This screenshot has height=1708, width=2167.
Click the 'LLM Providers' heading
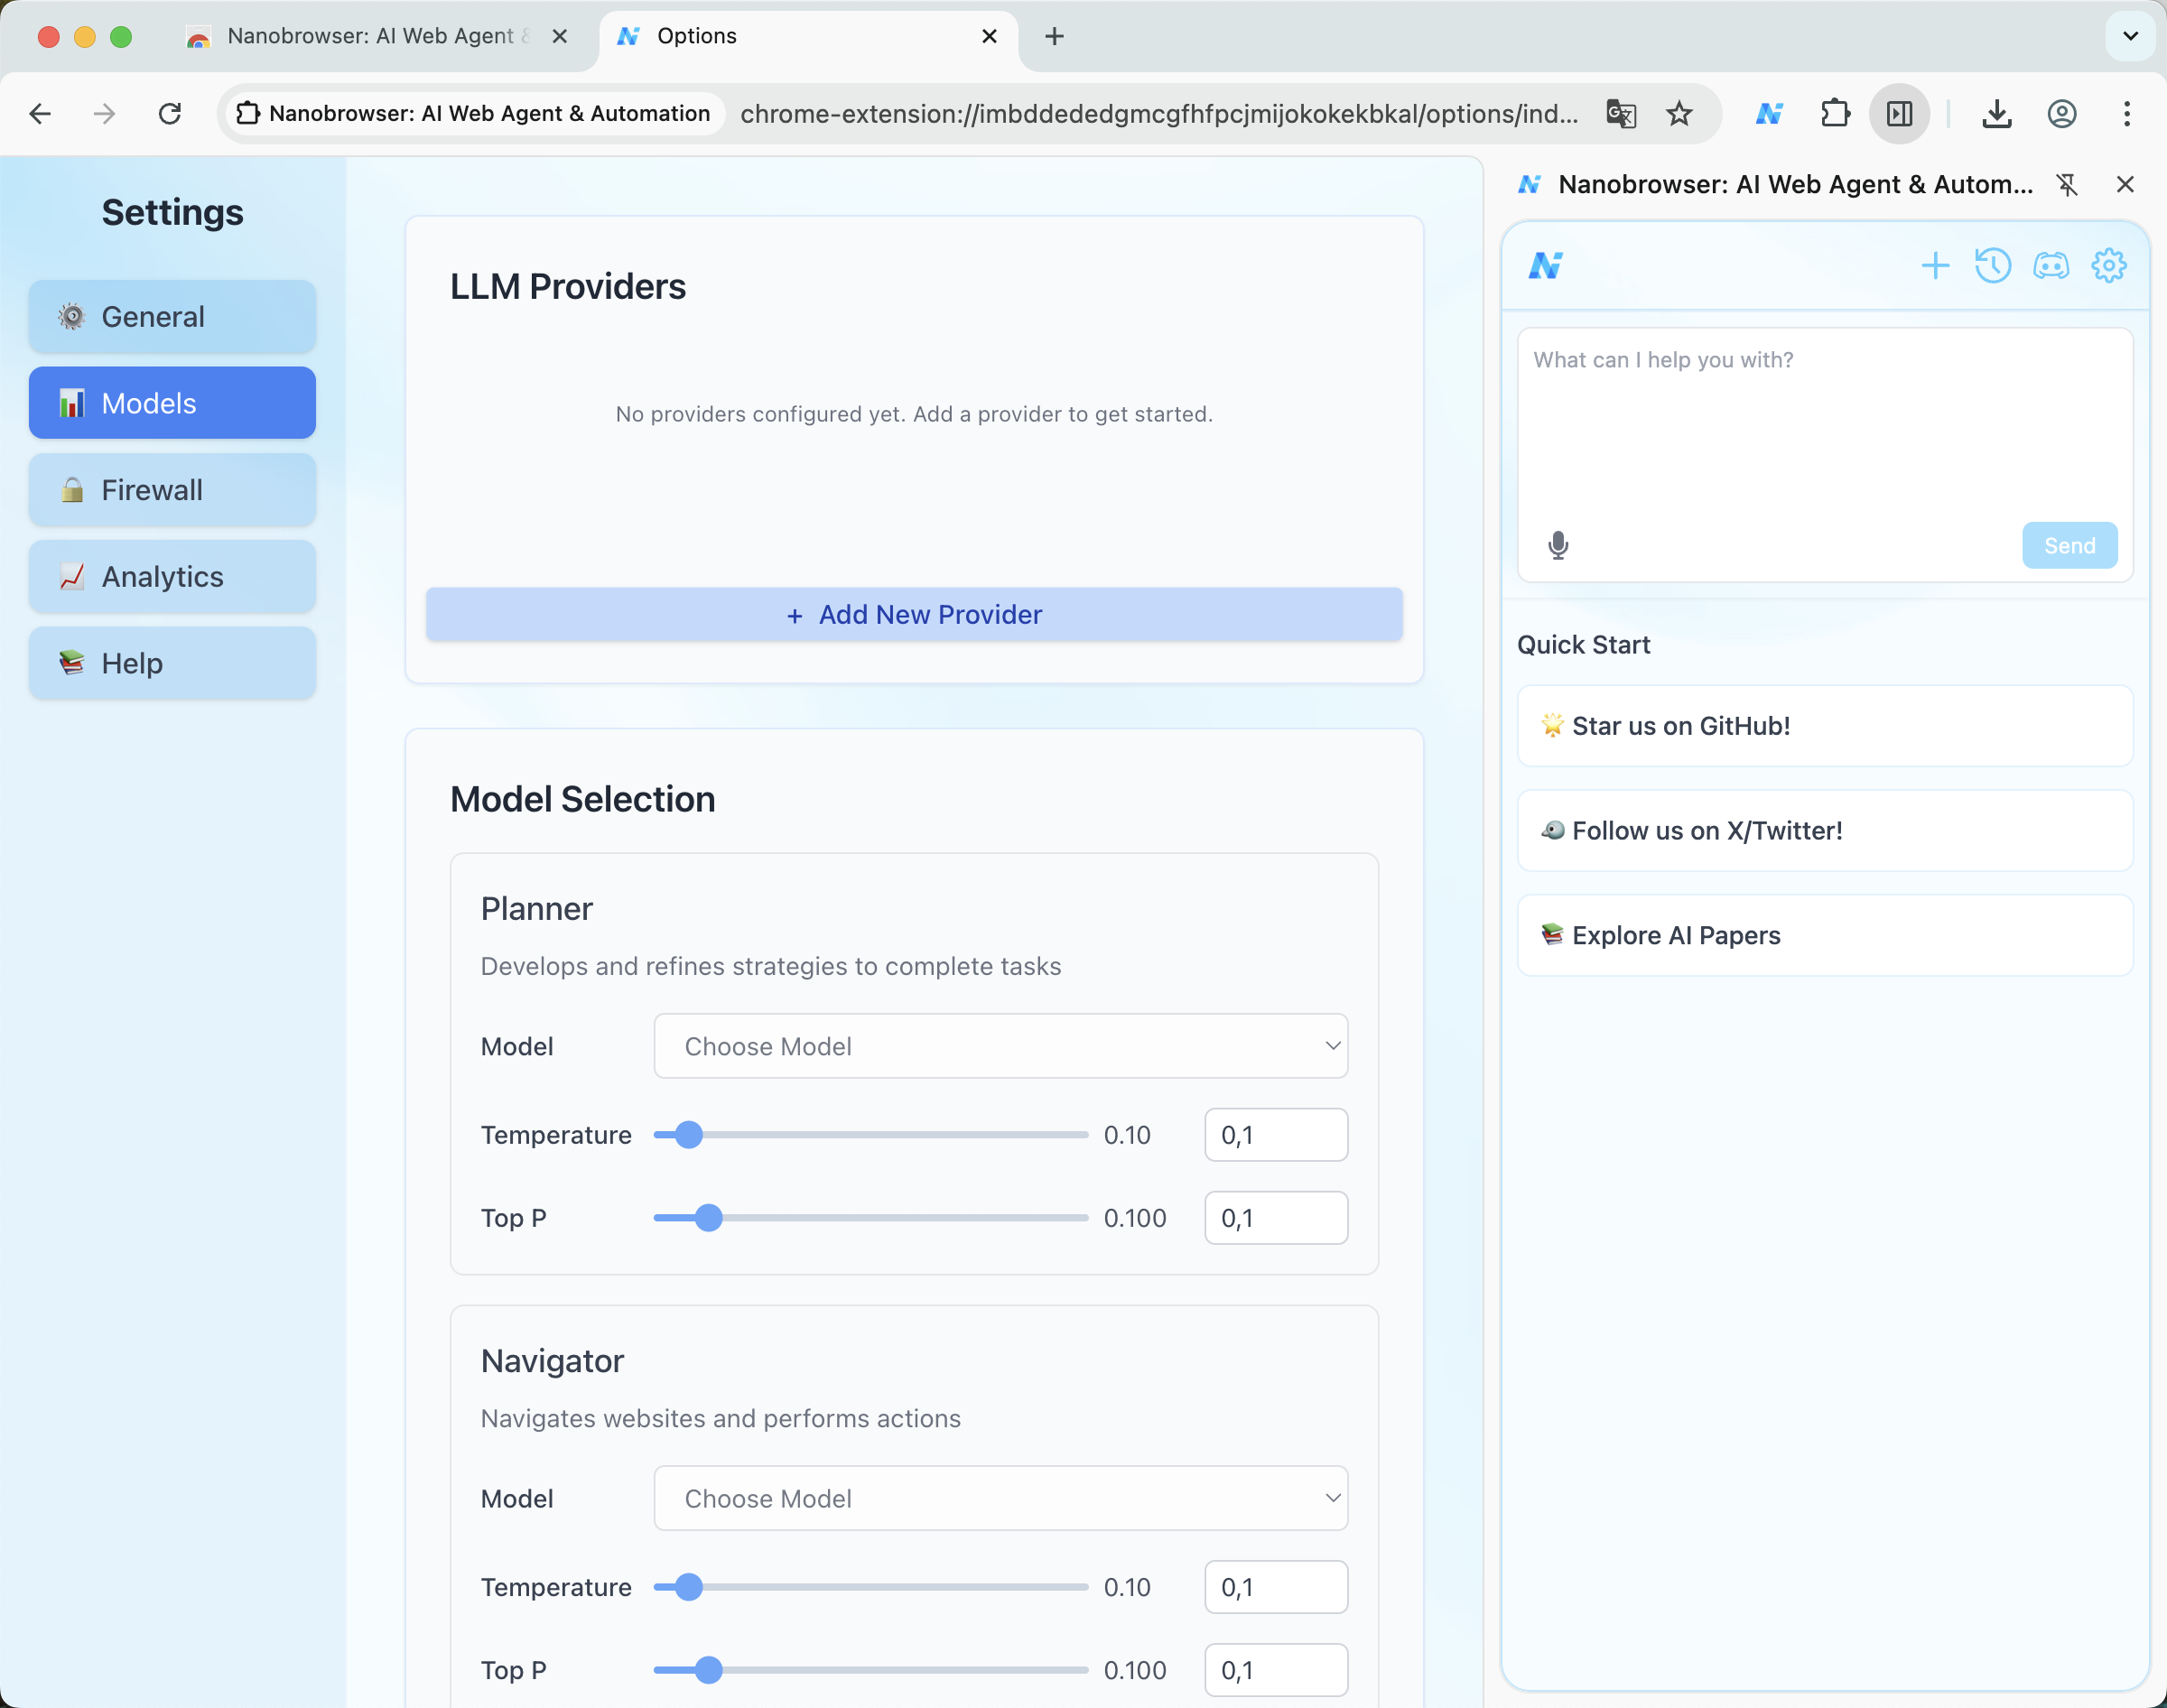568,287
